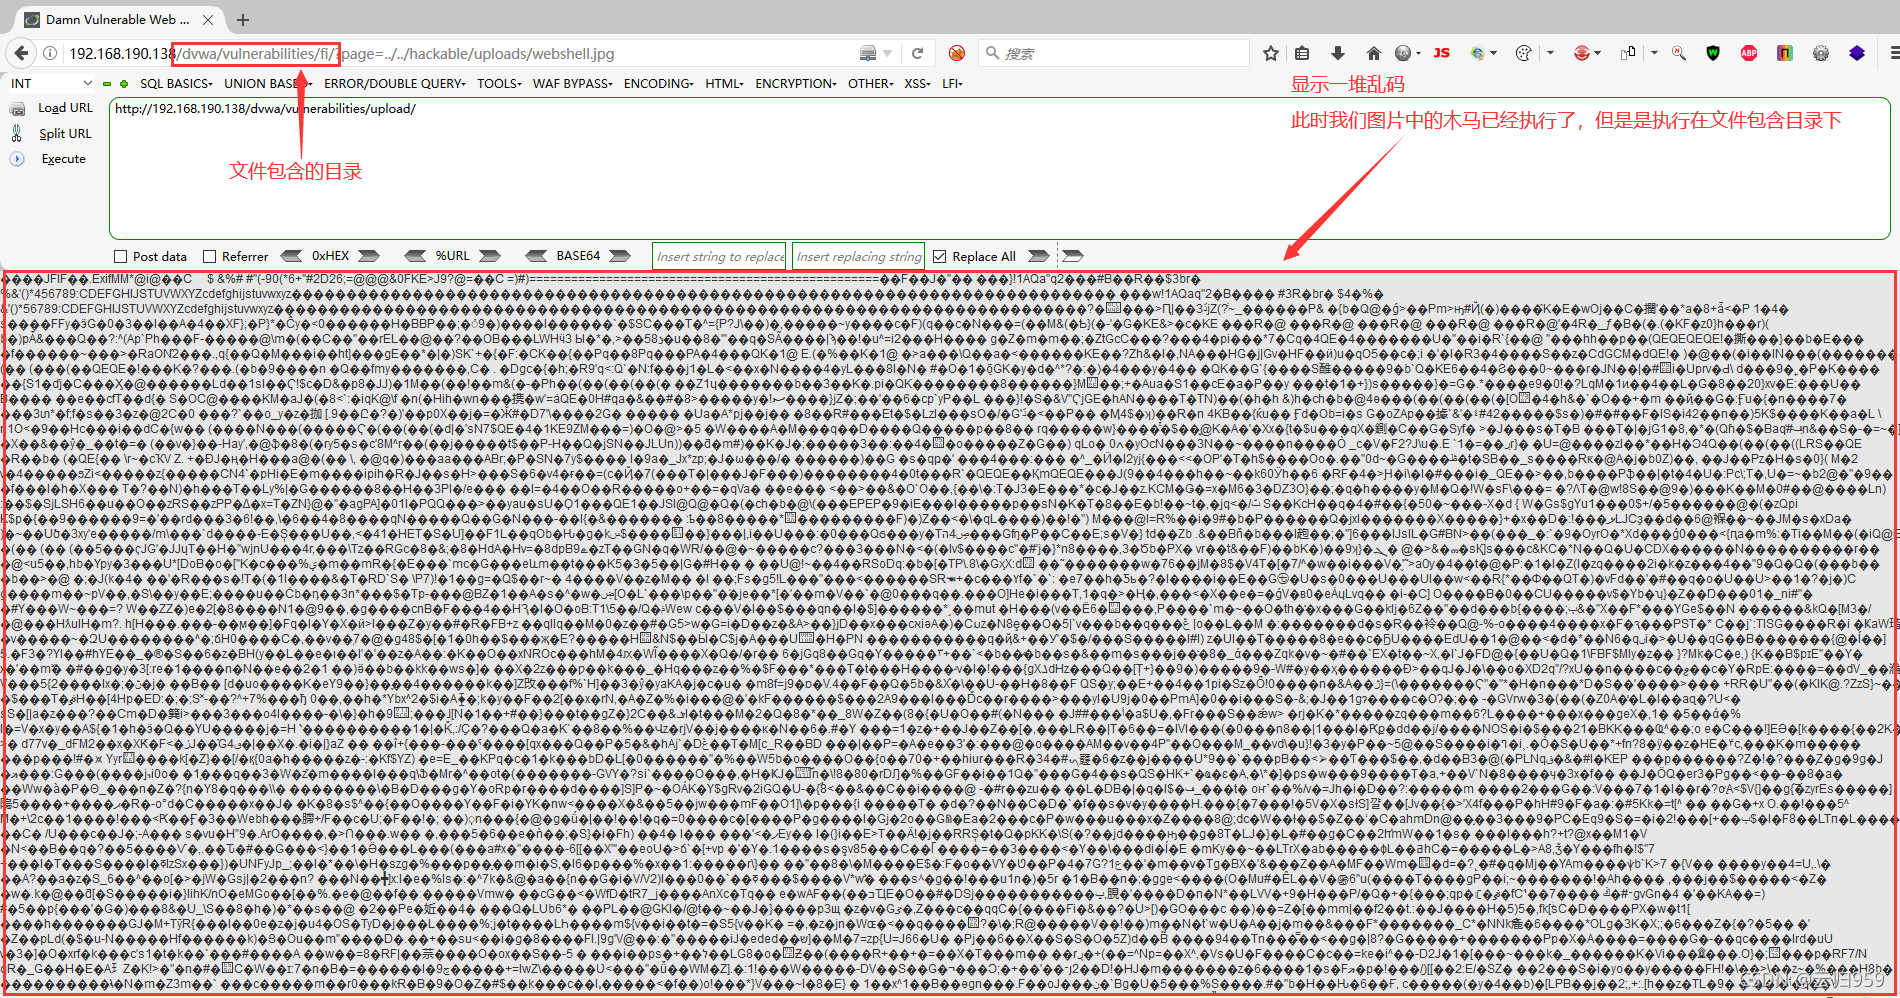Open the XSS menu
The width and height of the screenshot is (1900, 998).
[917, 84]
